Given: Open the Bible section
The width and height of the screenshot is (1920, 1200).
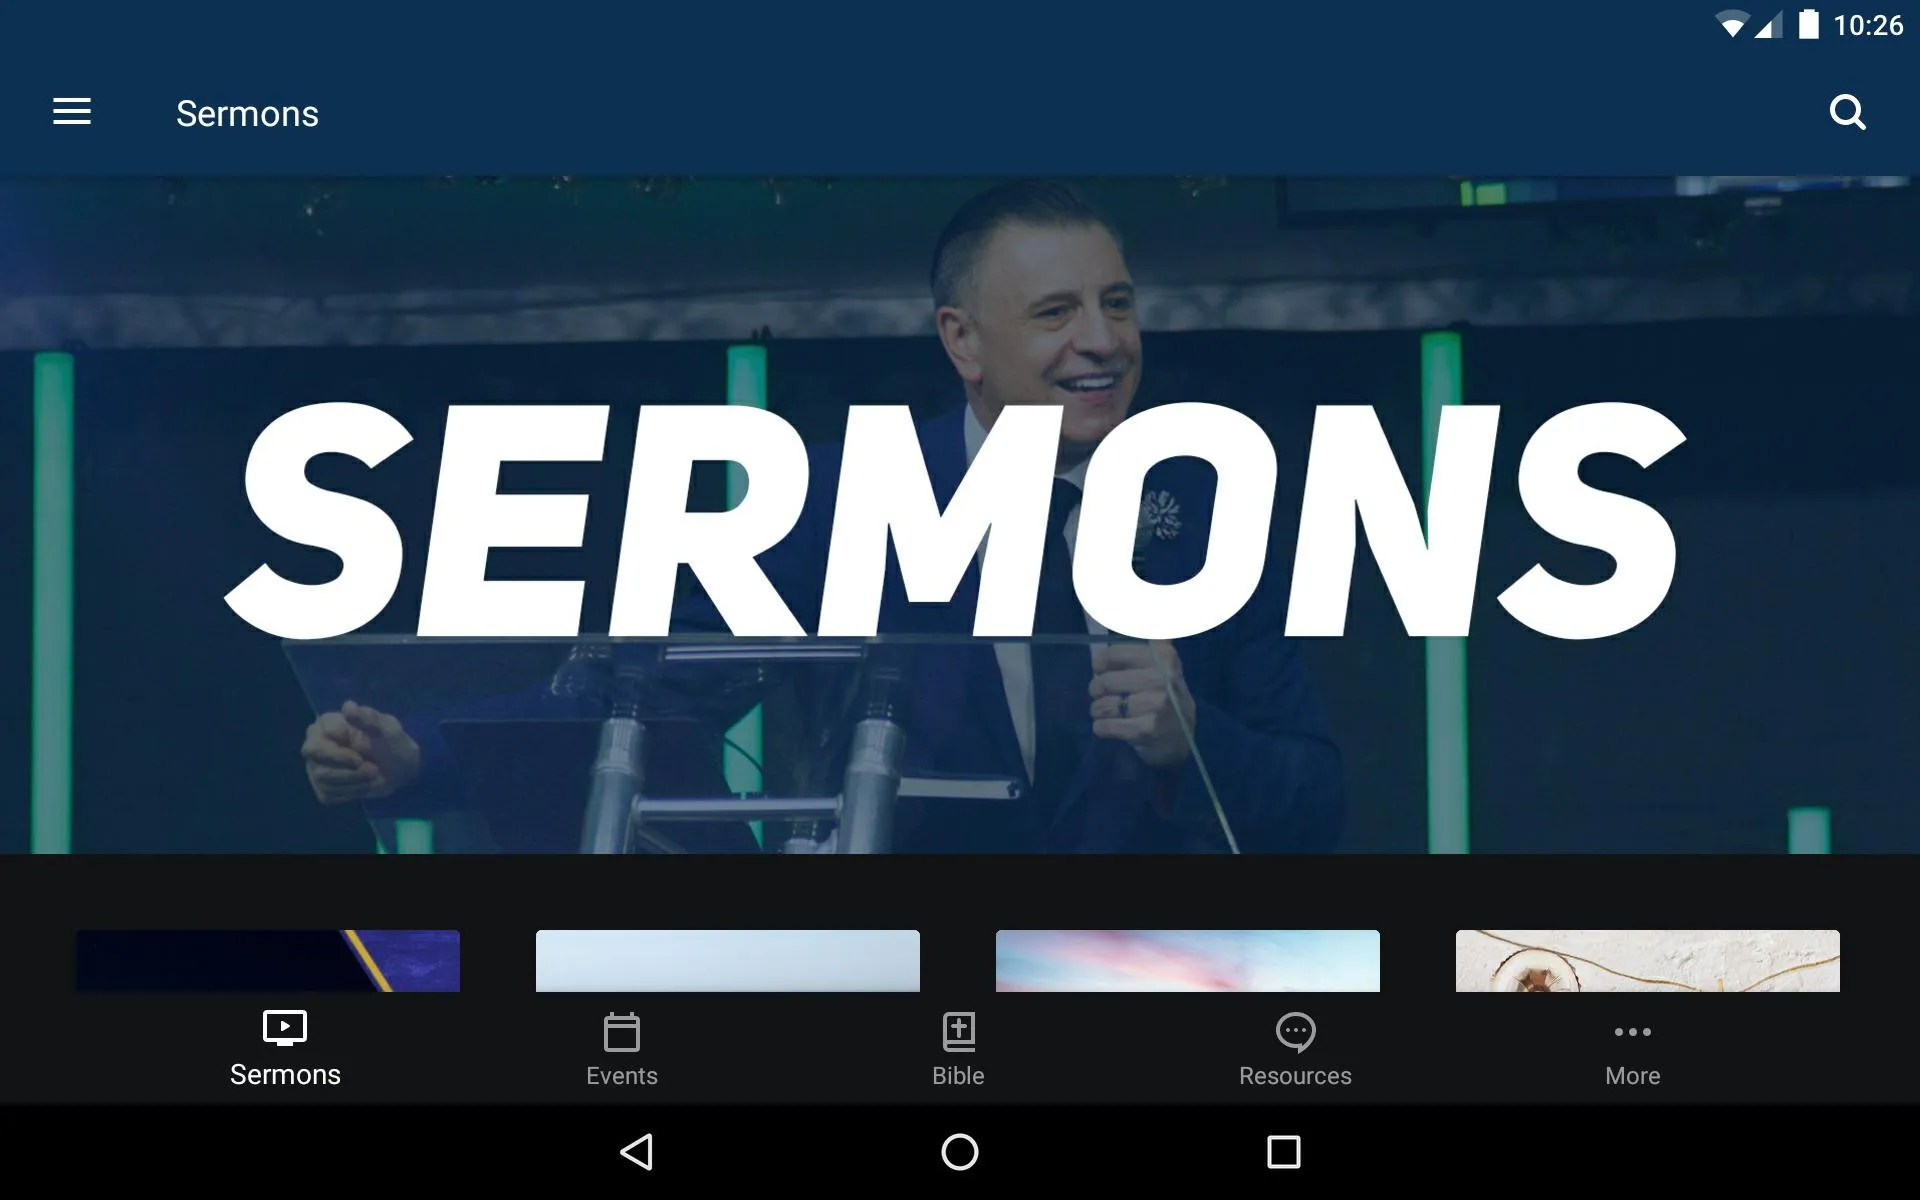Looking at the screenshot, I should pos(959,1045).
